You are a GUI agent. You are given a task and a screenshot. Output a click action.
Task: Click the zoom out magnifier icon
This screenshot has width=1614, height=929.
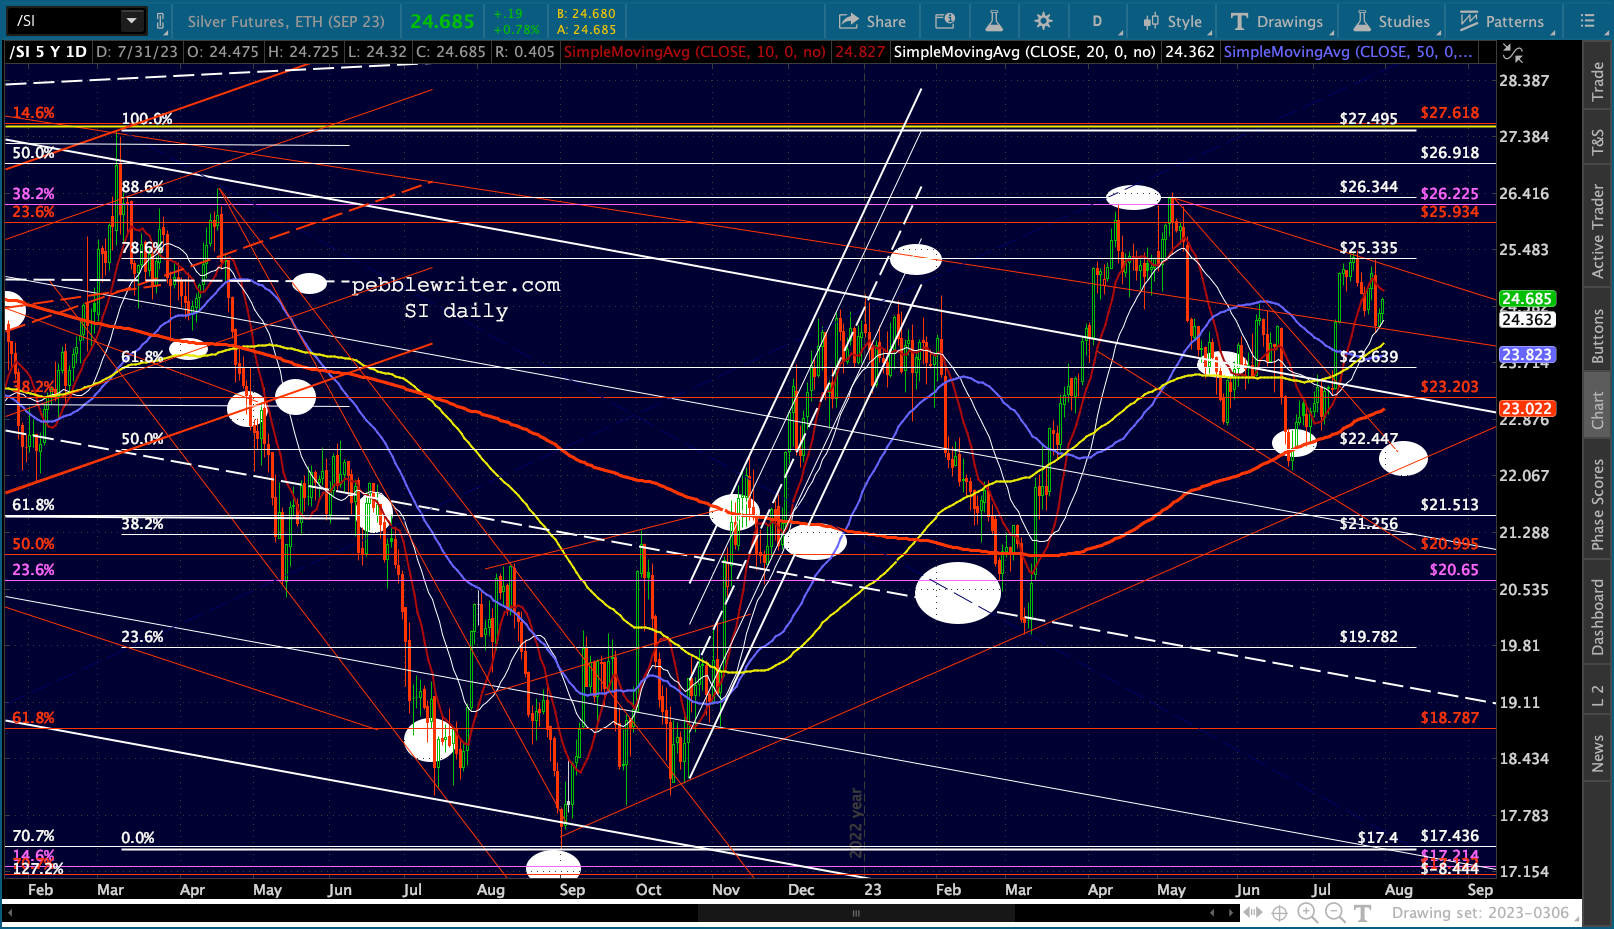[1335, 912]
